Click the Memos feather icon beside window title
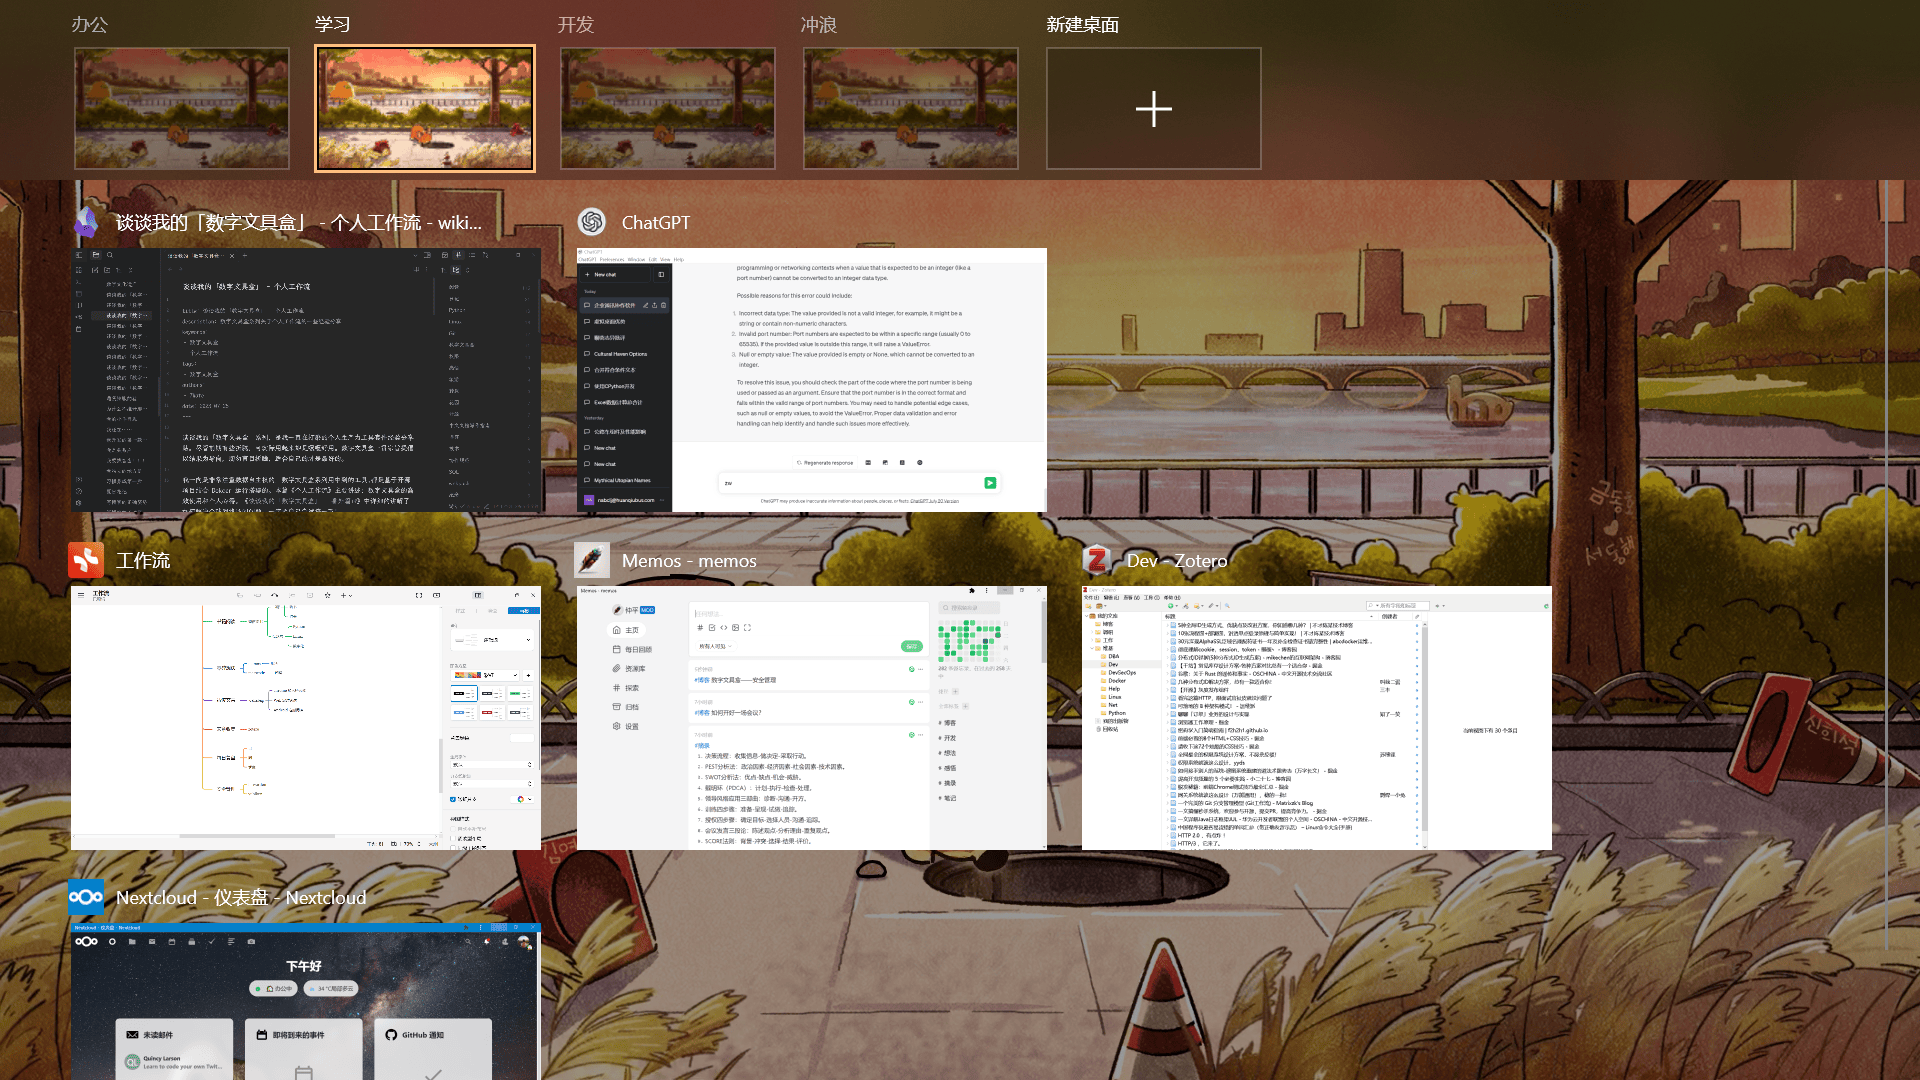 point(592,560)
